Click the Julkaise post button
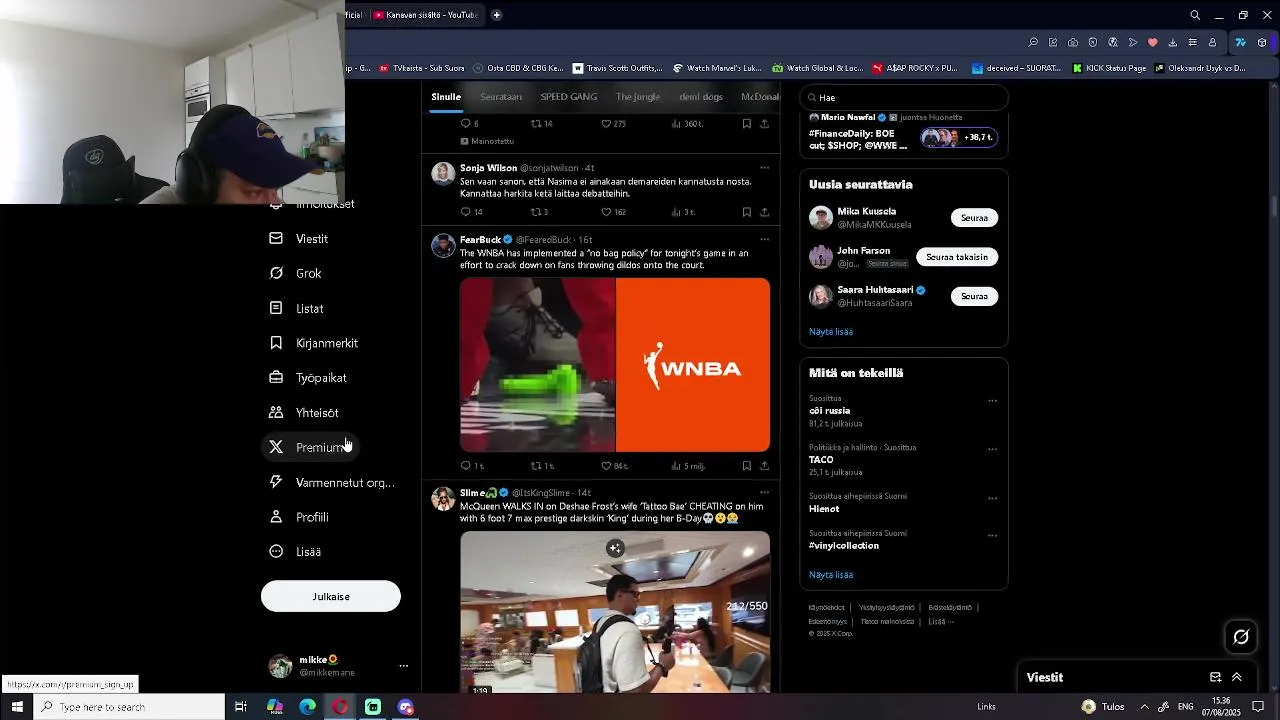The image size is (1280, 720). (x=331, y=596)
